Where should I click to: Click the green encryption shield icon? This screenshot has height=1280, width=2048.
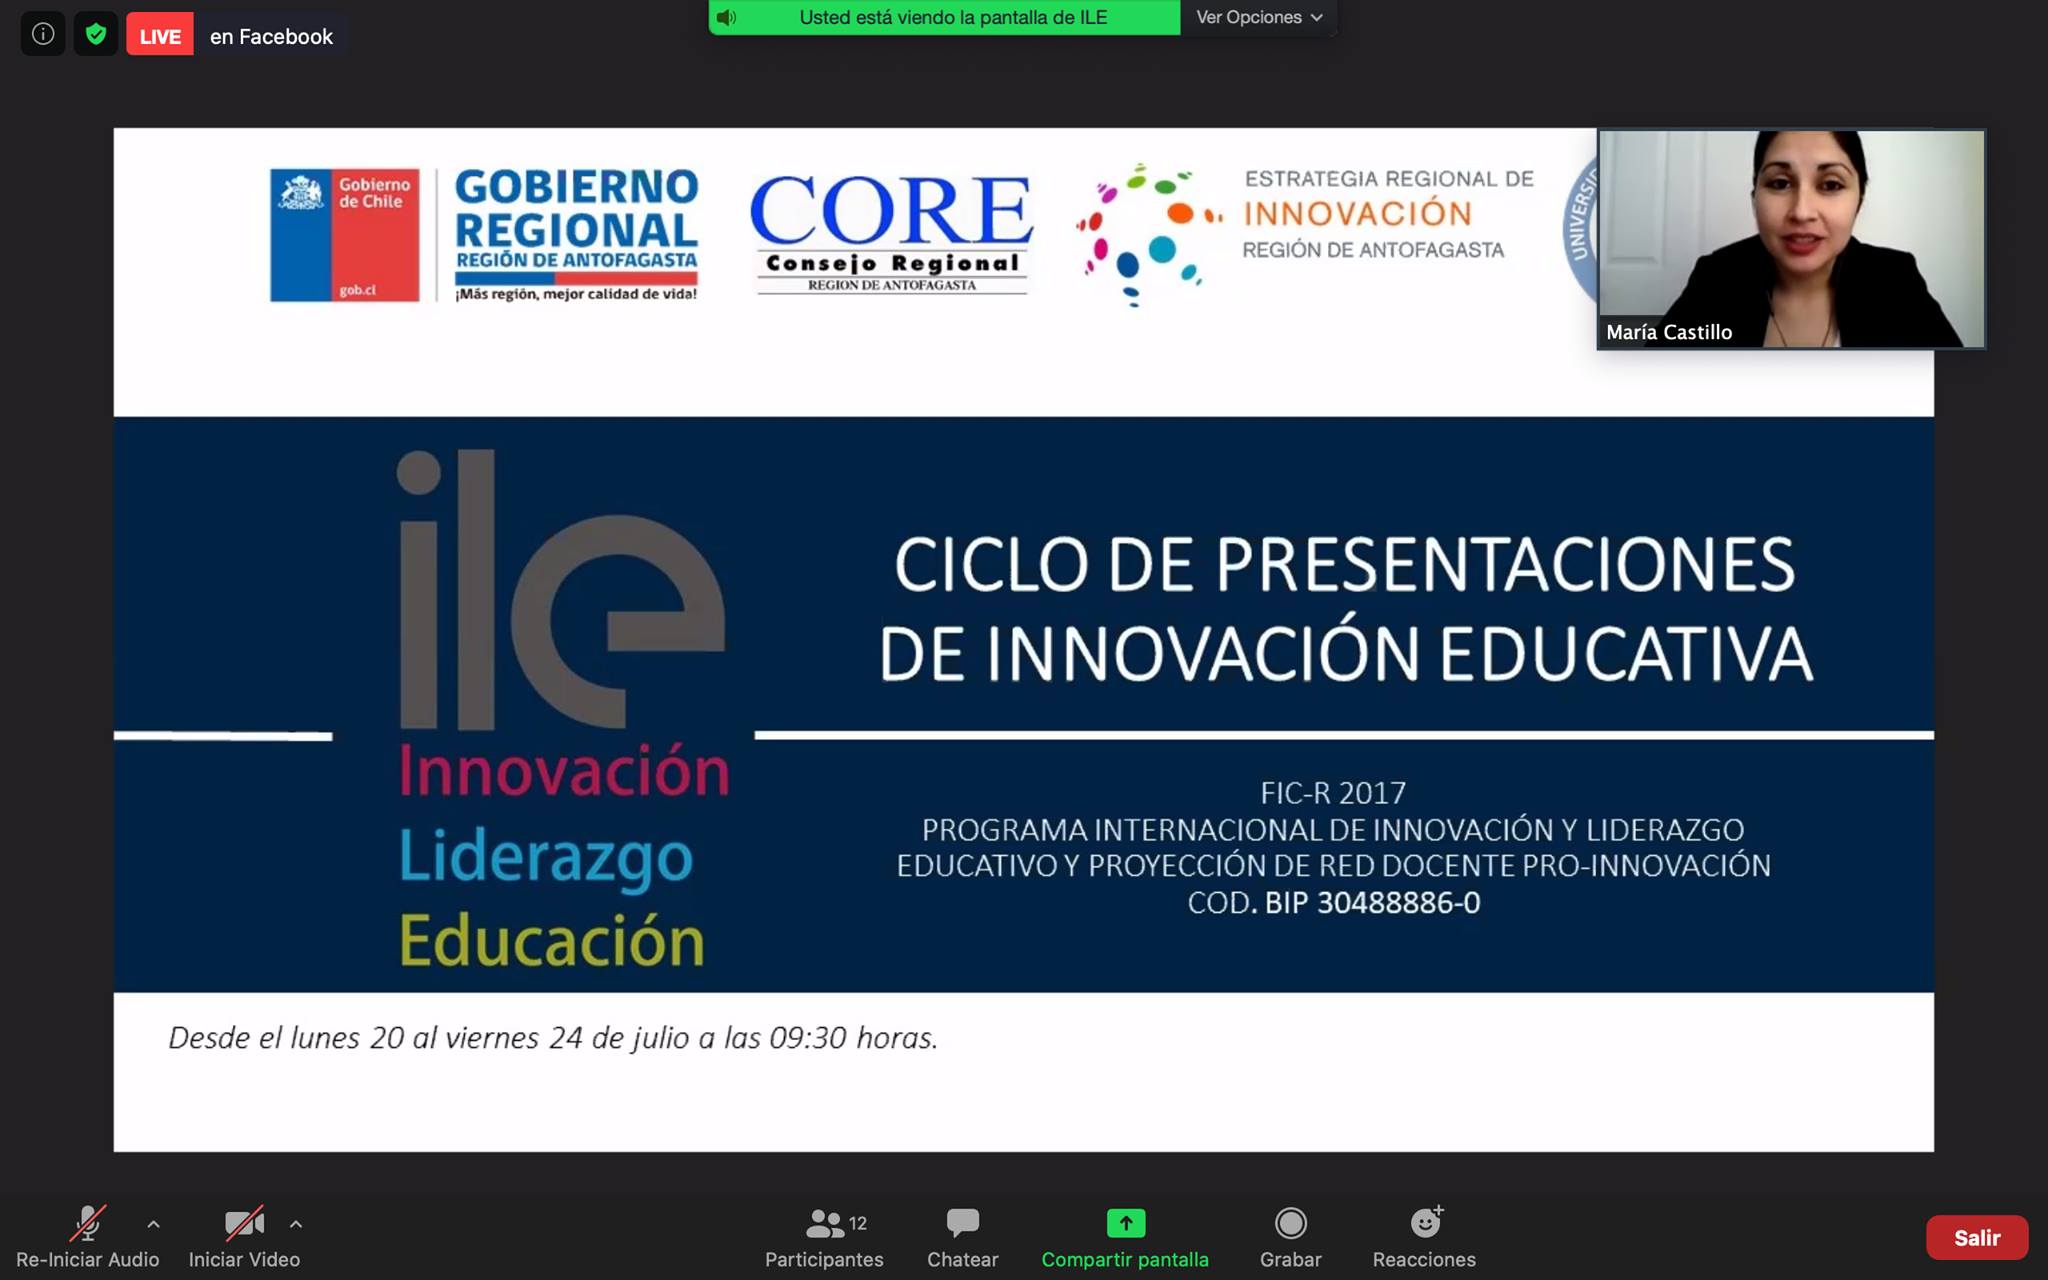point(96,35)
